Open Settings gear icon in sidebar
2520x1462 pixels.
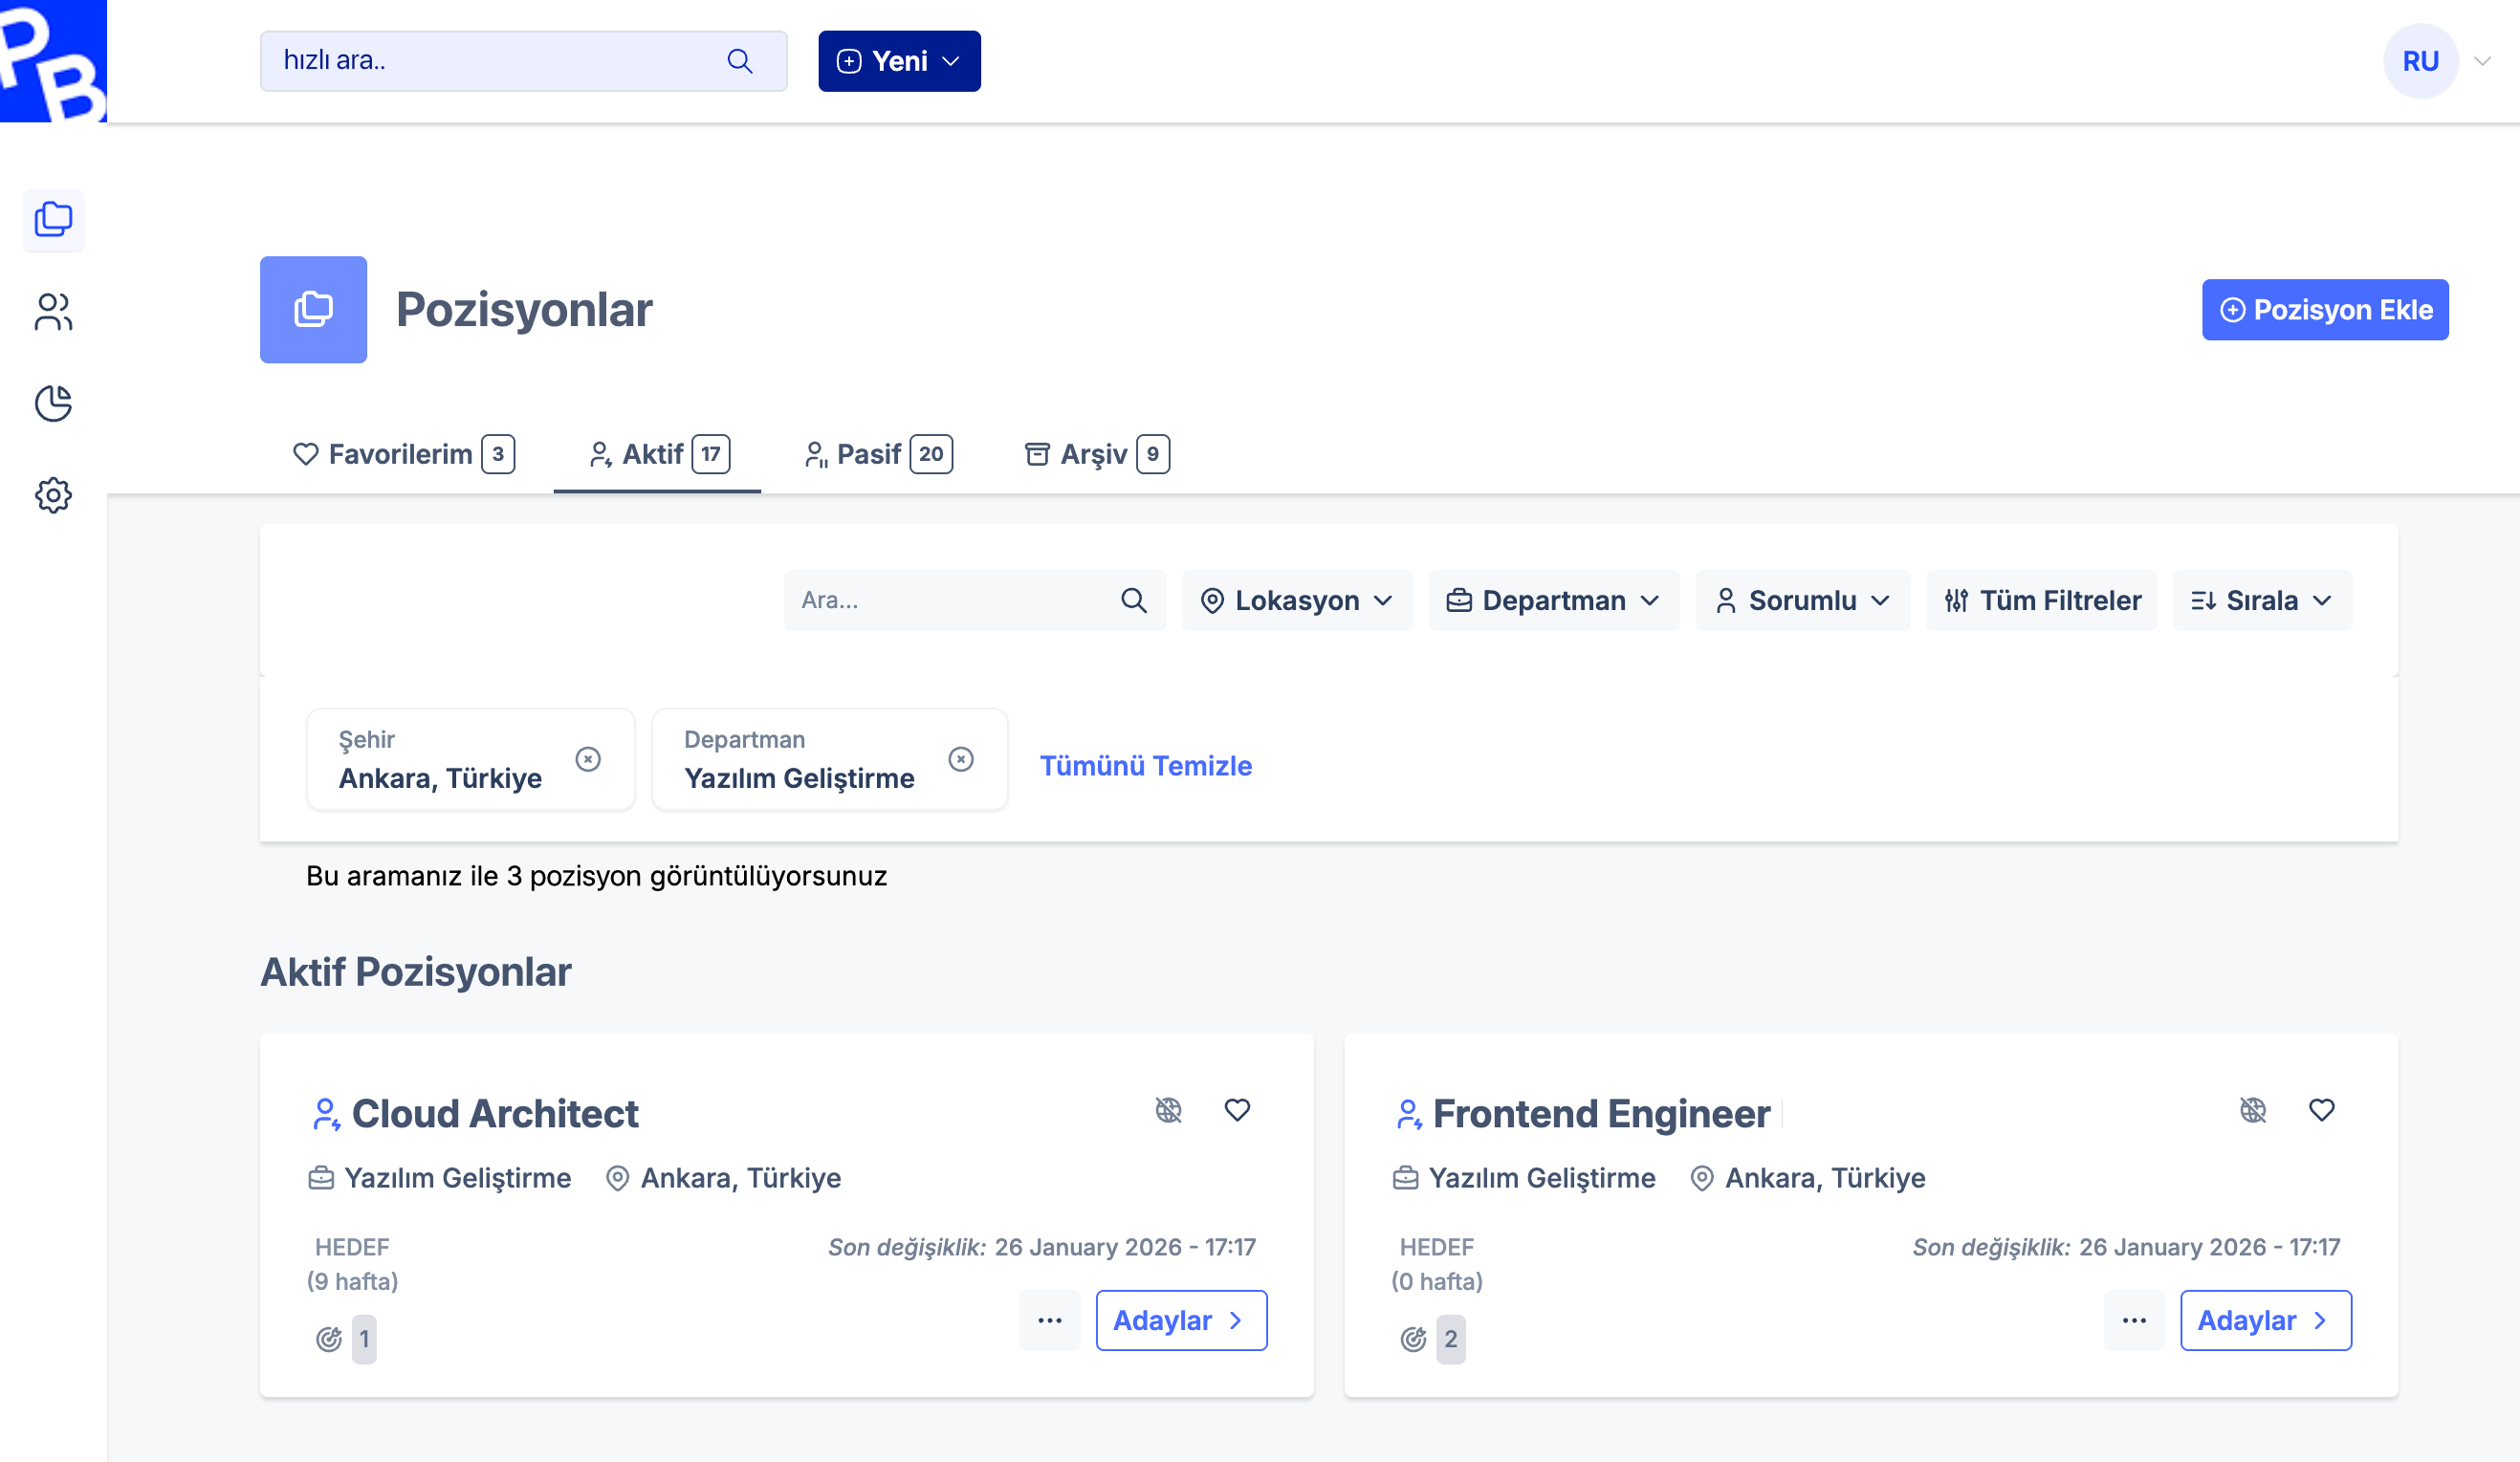click(x=53, y=495)
